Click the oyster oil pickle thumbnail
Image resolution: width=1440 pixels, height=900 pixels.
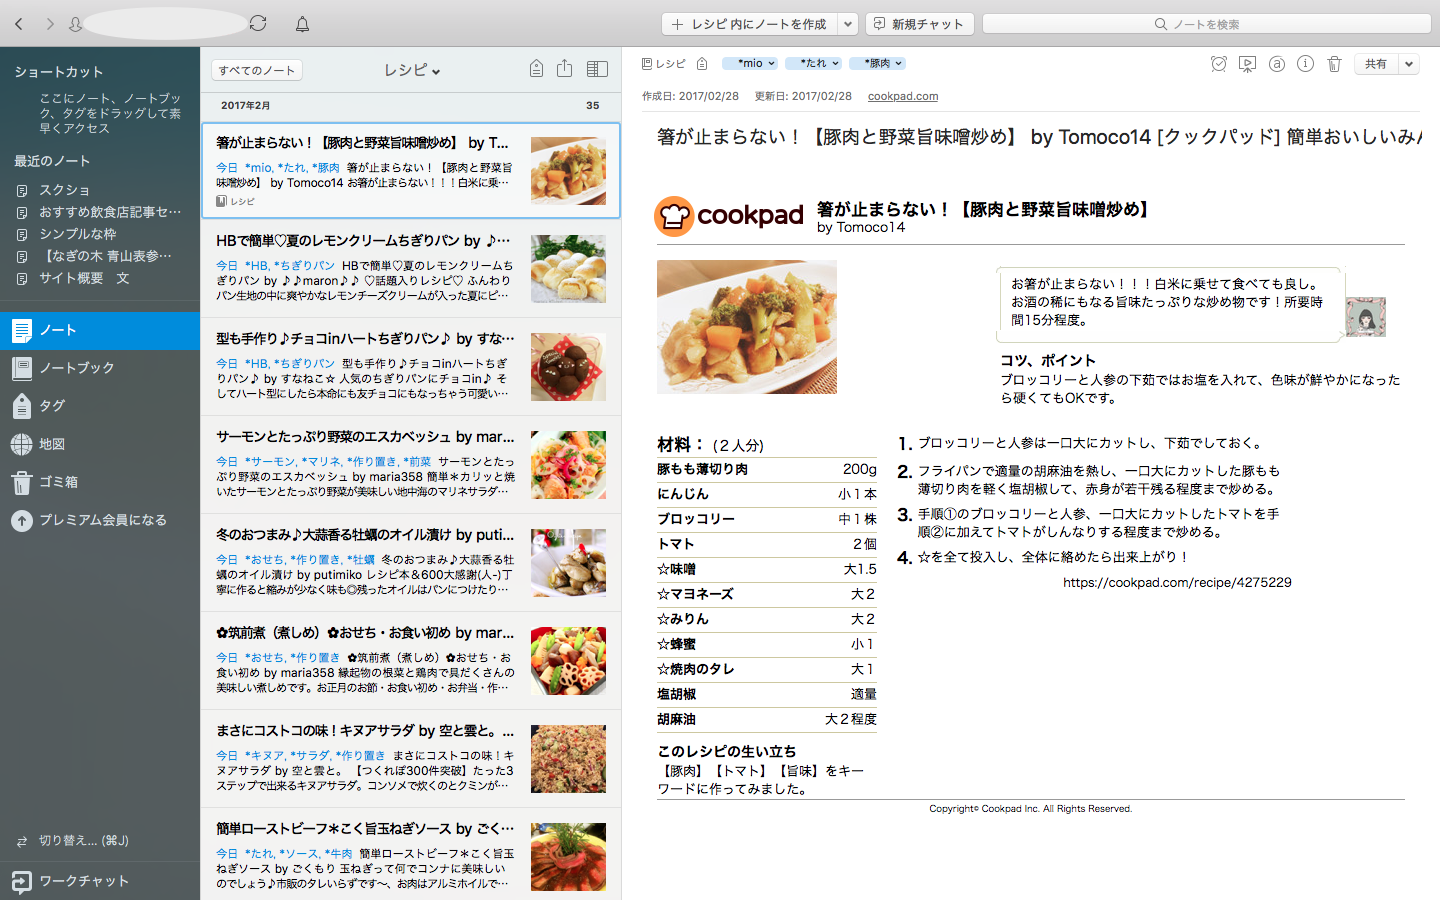pos(568,563)
